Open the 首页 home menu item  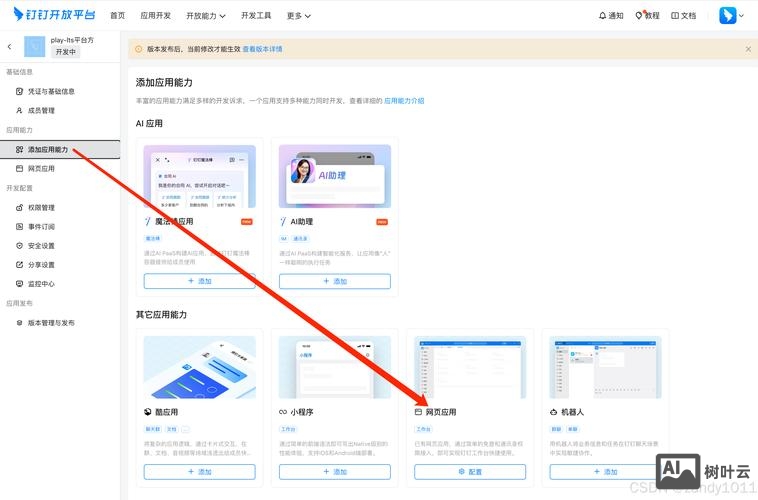click(117, 15)
